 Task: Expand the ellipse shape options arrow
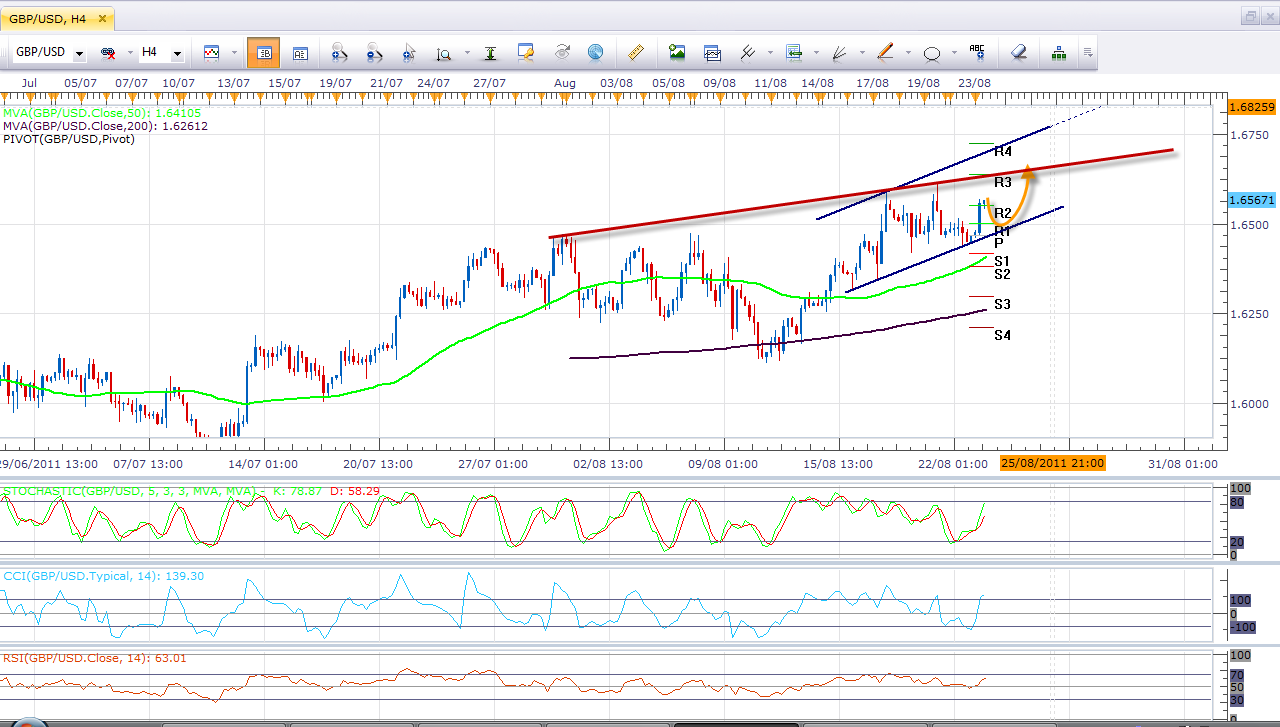coord(954,52)
